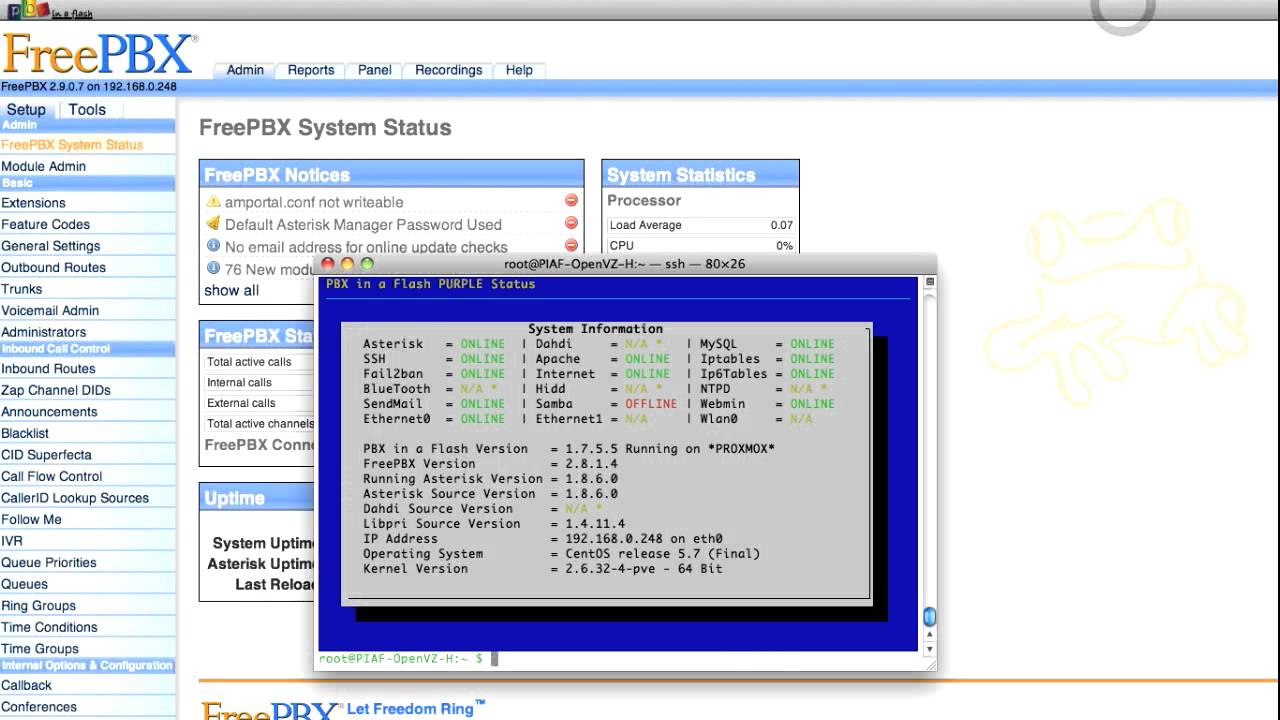Click the Samba OFFLINE status text
This screenshot has width=1280, height=720.
pyautogui.click(x=651, y=404)
